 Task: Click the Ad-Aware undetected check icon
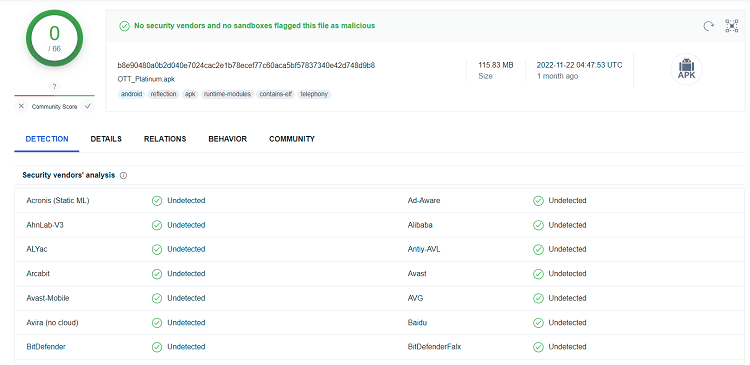click(538, 200)
